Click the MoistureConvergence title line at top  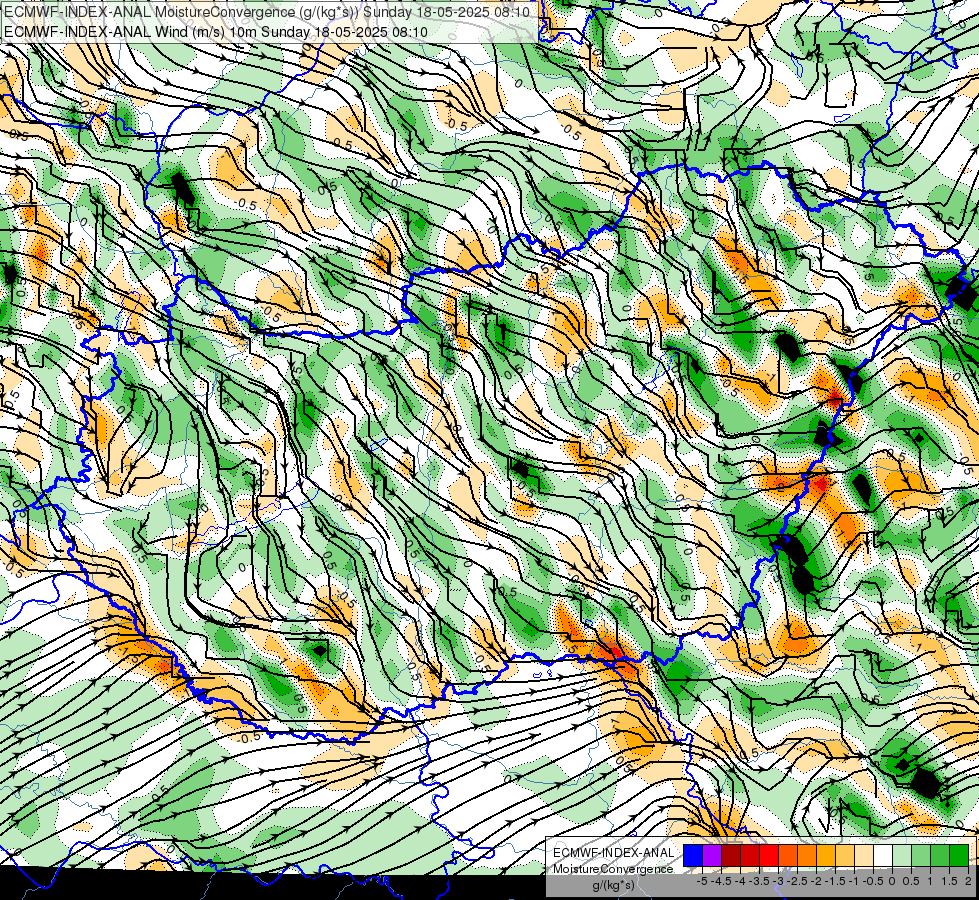click(x=267, y=12)
